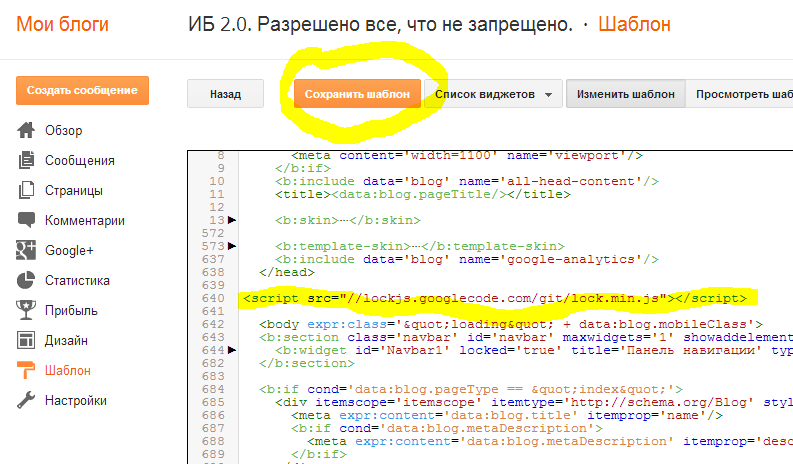Go to Страницы section
Screen dimensions: 793x464
click(x=74, y=191)
